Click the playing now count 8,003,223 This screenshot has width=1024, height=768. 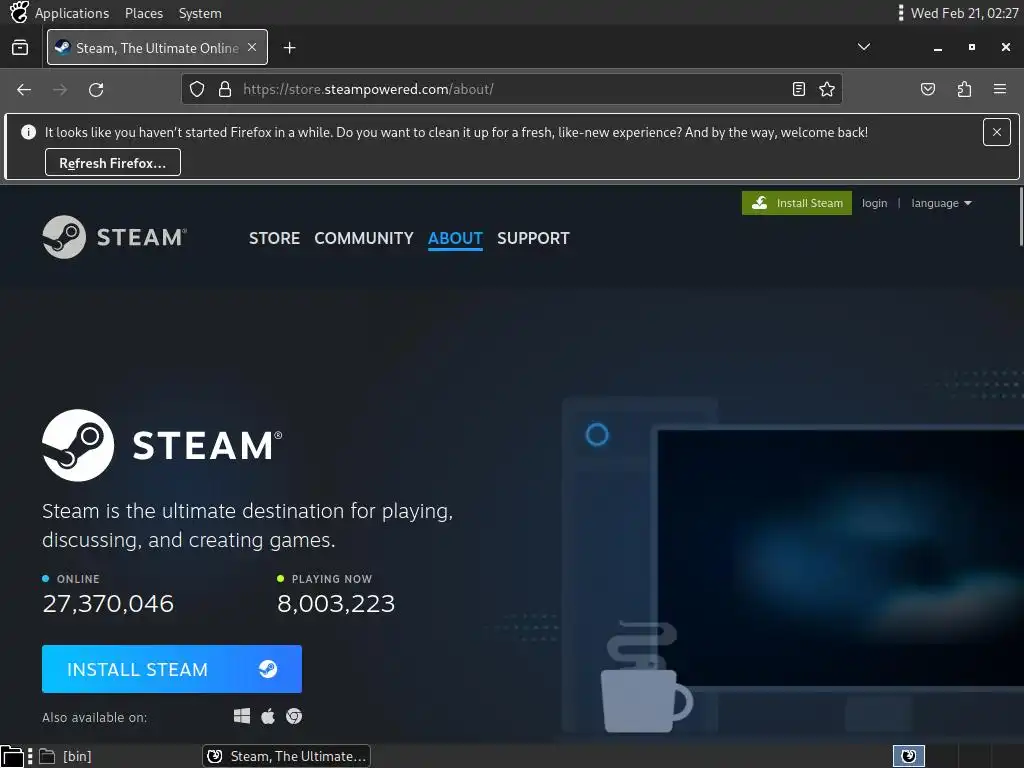click(336, 603)
